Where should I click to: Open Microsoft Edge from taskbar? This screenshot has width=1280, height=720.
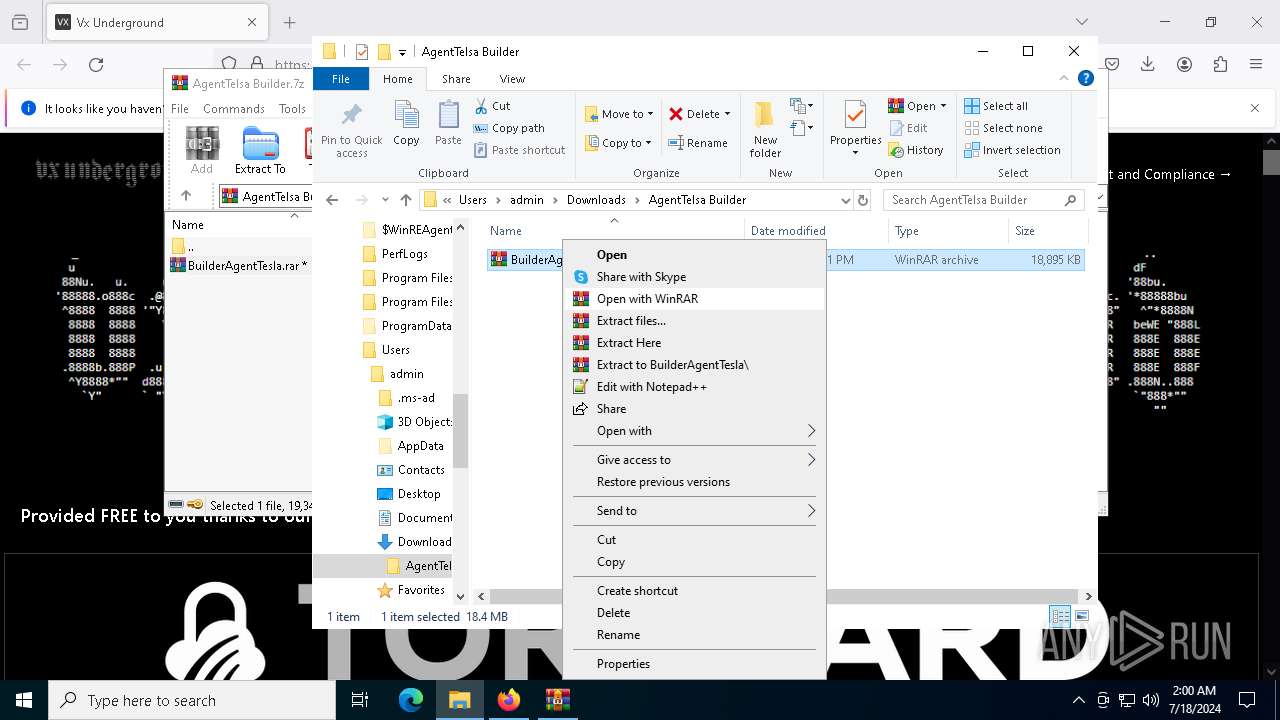point(411,700)
